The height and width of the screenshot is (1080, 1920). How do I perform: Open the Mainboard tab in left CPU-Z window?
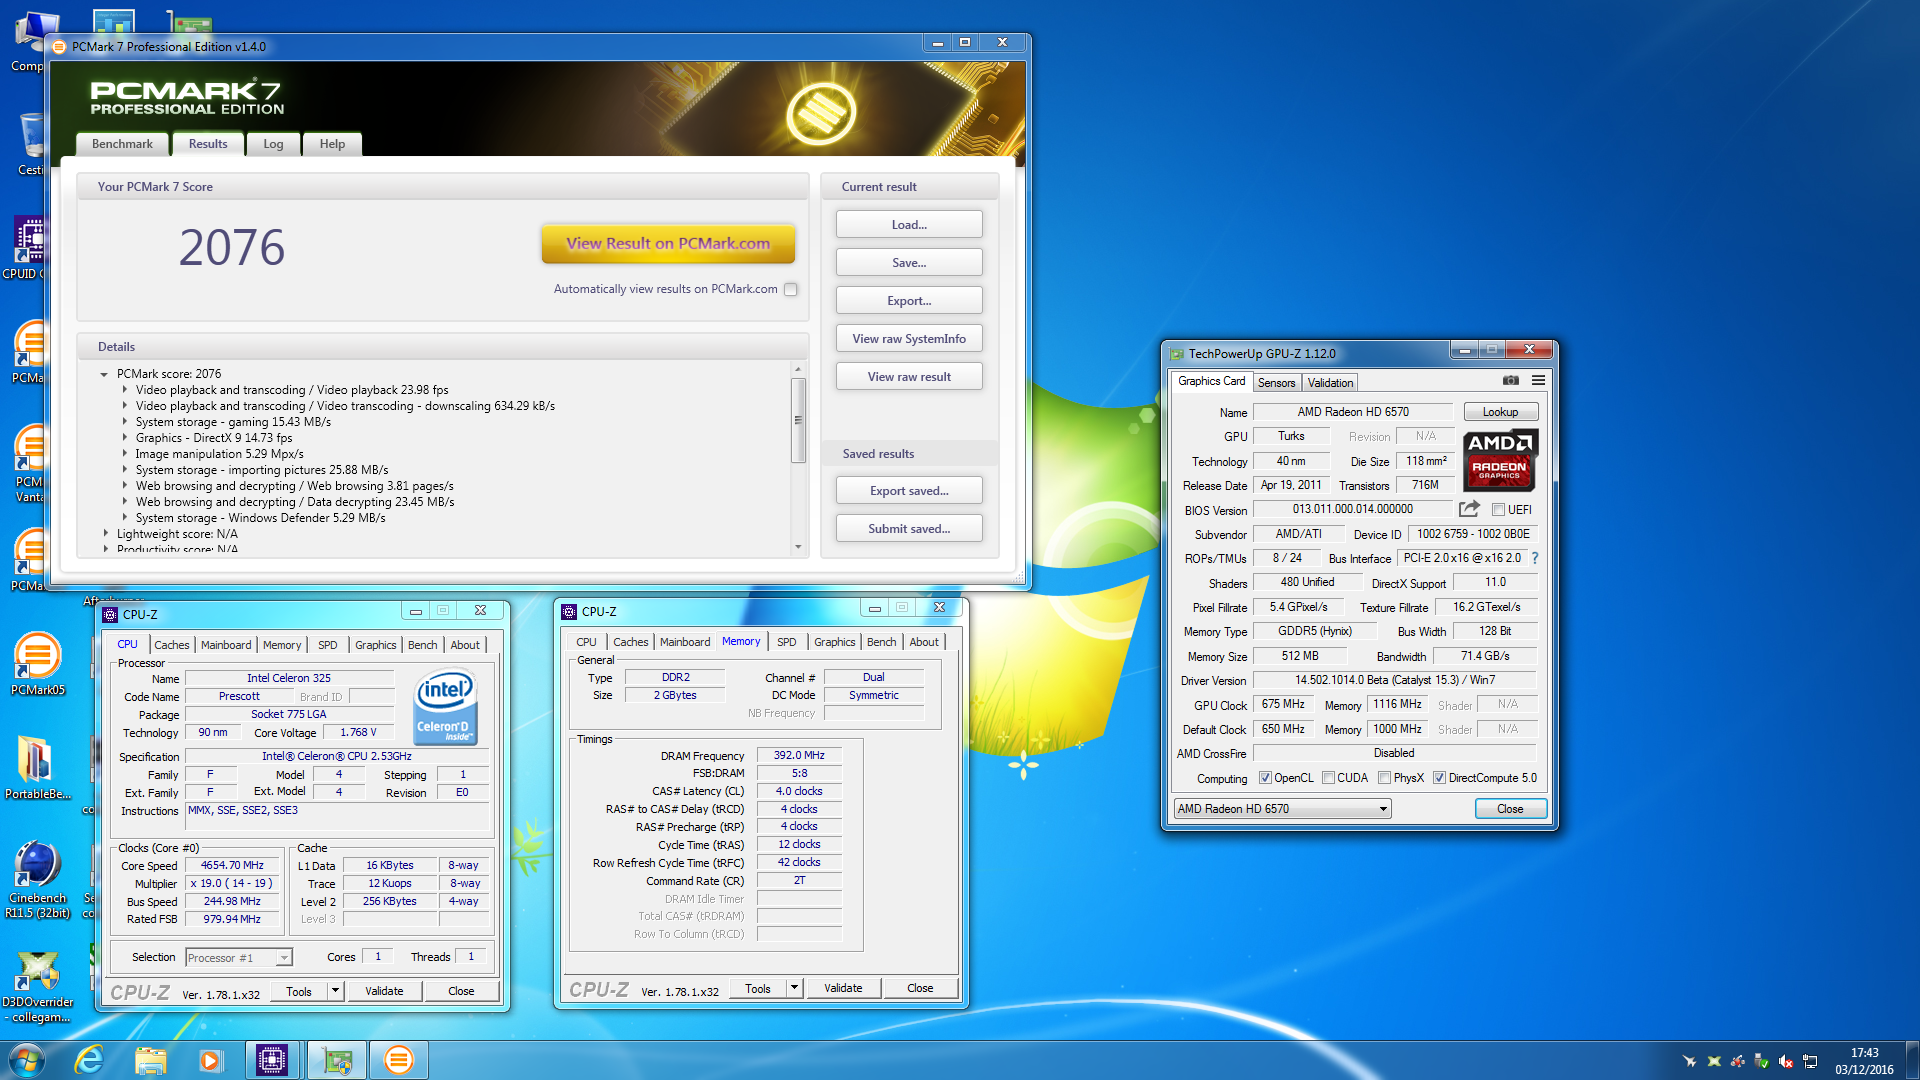226,645
